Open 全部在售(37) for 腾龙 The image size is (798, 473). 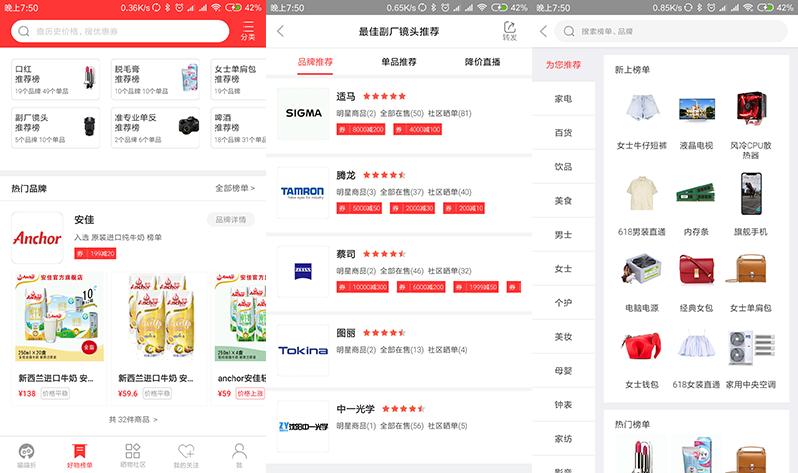click(402, 192)
